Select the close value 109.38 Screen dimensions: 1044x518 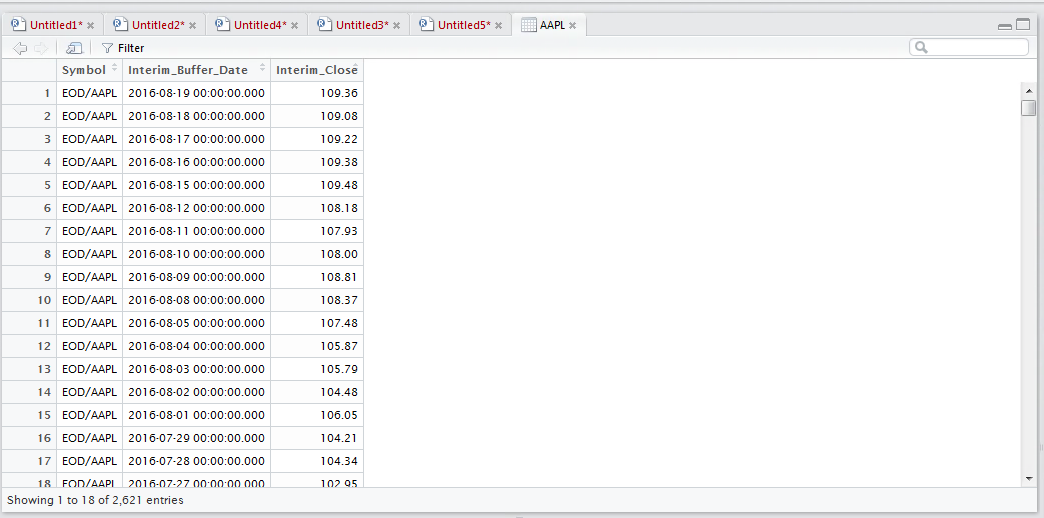tap(317, 162)
